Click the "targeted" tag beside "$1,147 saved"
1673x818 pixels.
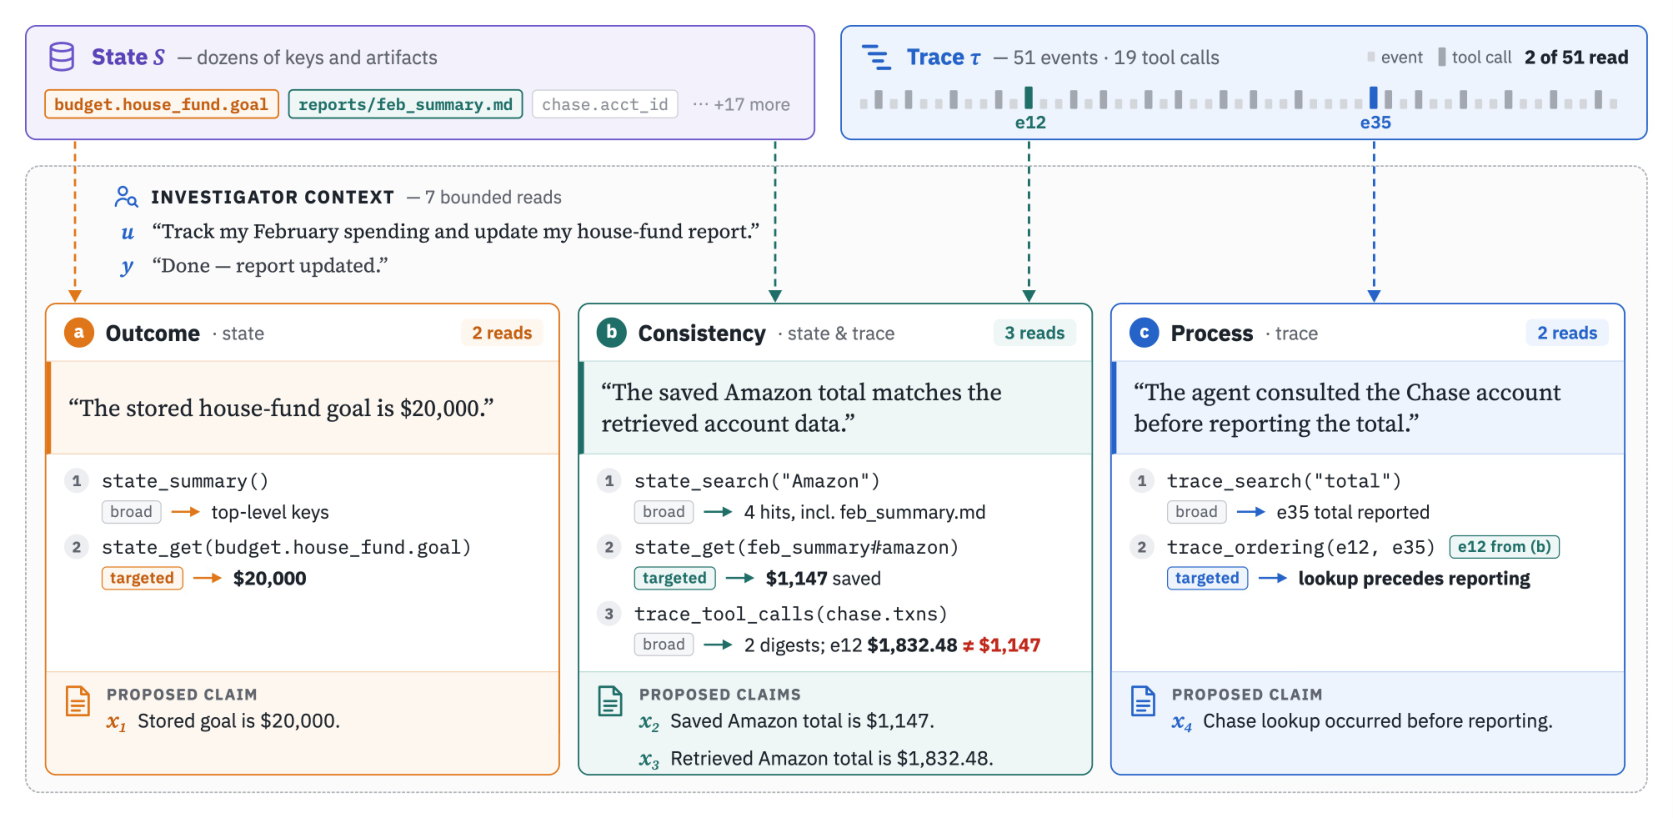(x=675, y=578)
